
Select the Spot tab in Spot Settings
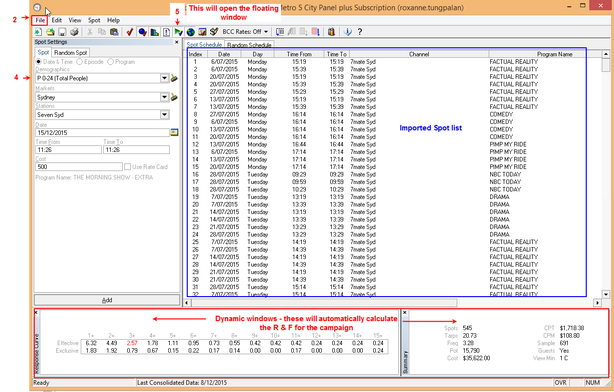43,52
